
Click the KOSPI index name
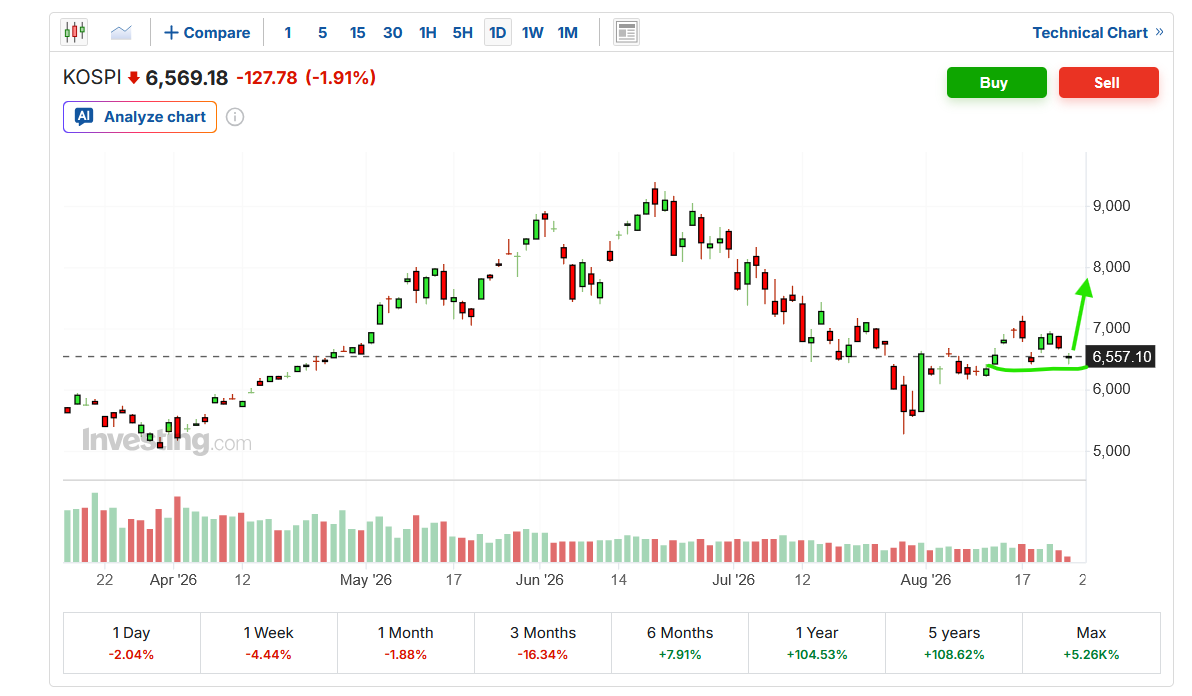92,78
